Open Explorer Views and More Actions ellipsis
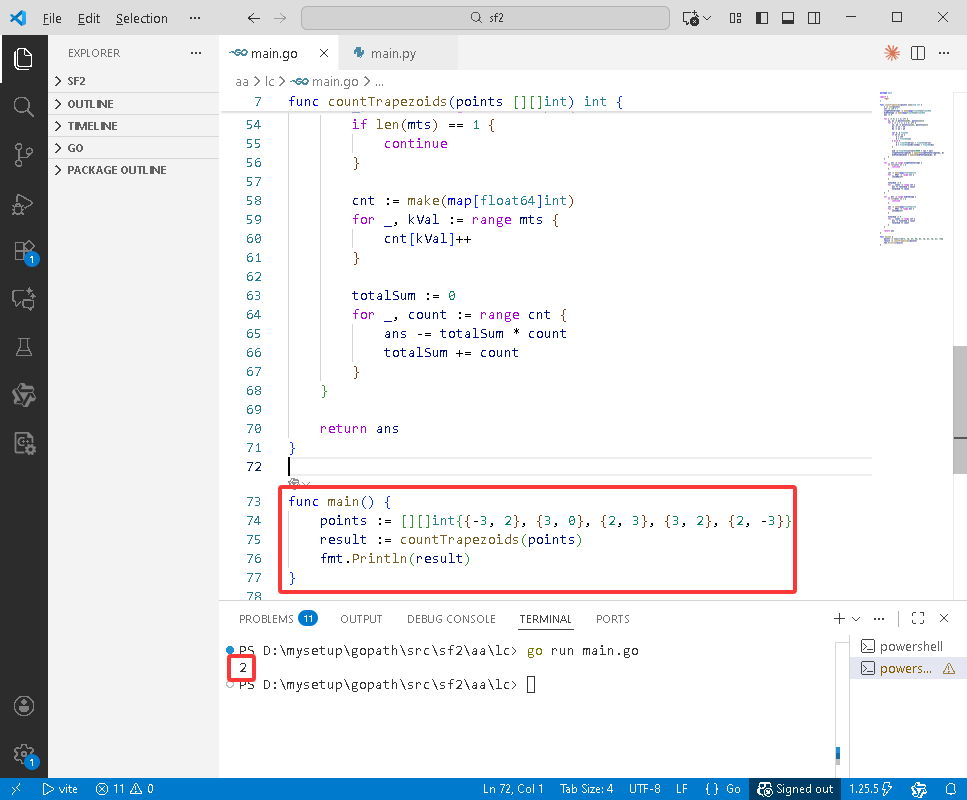 pos(196,53)
